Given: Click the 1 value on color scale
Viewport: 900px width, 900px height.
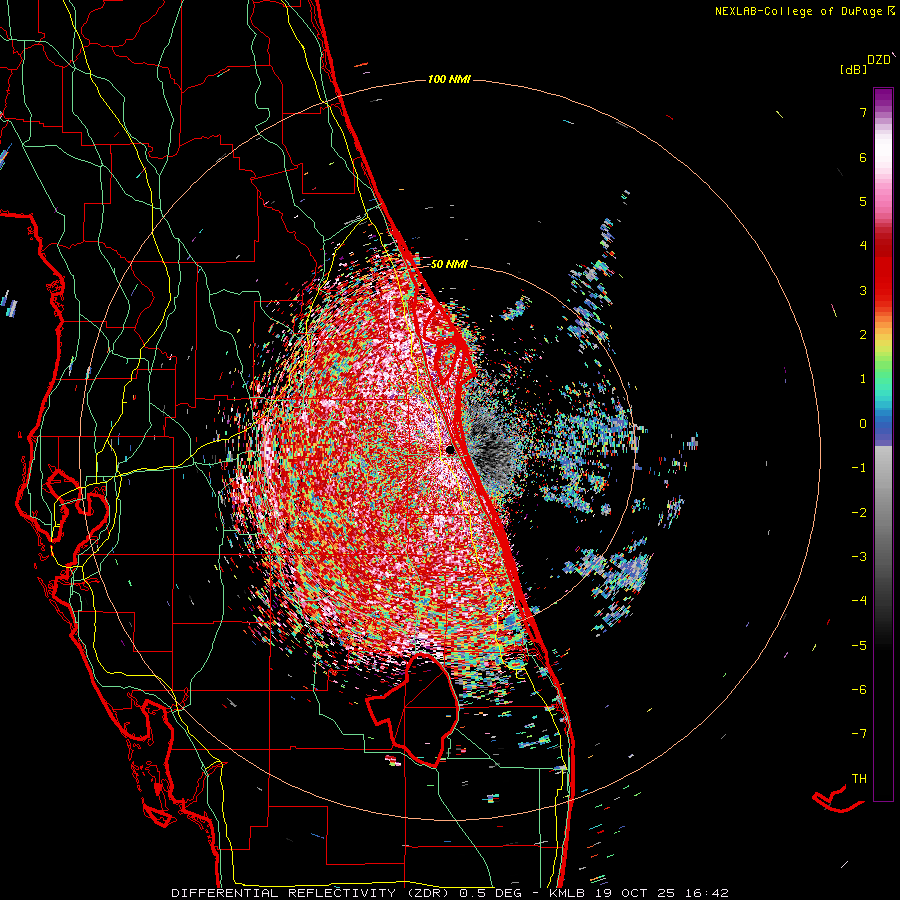Looking at the screenshot, I should tap(863, 379).
